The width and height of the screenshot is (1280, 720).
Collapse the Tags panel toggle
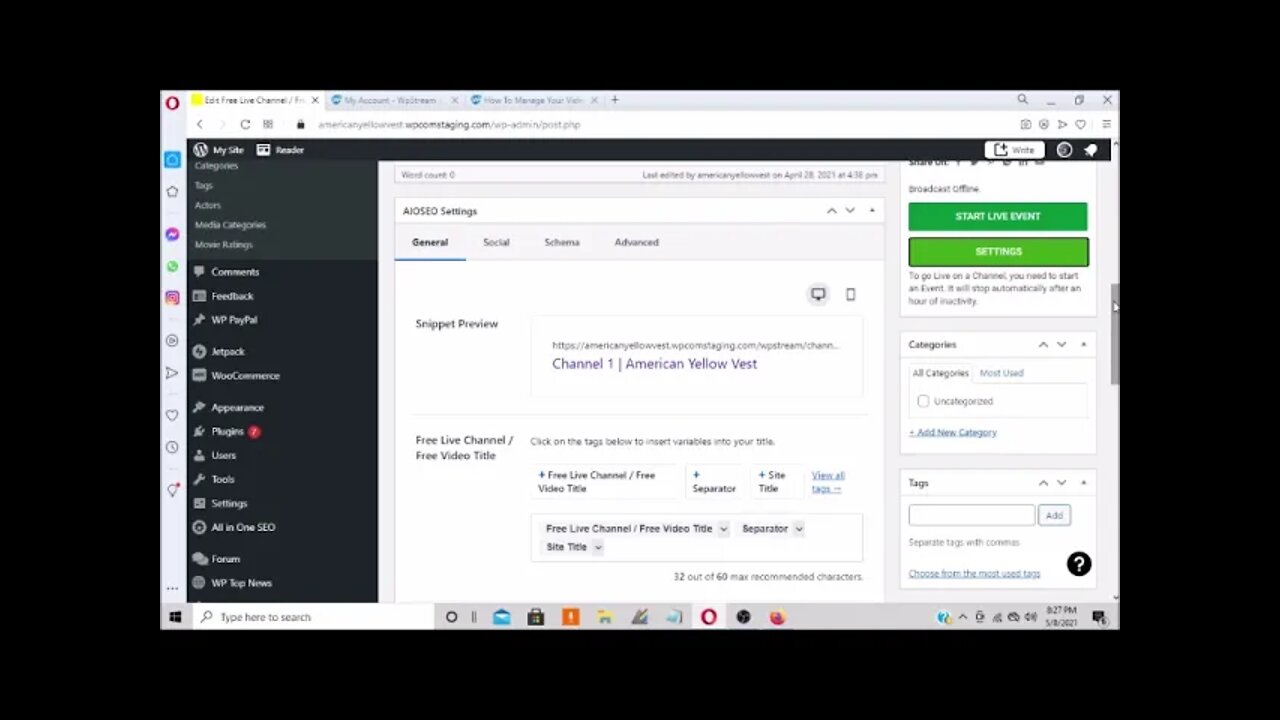tap(1084, 483)
